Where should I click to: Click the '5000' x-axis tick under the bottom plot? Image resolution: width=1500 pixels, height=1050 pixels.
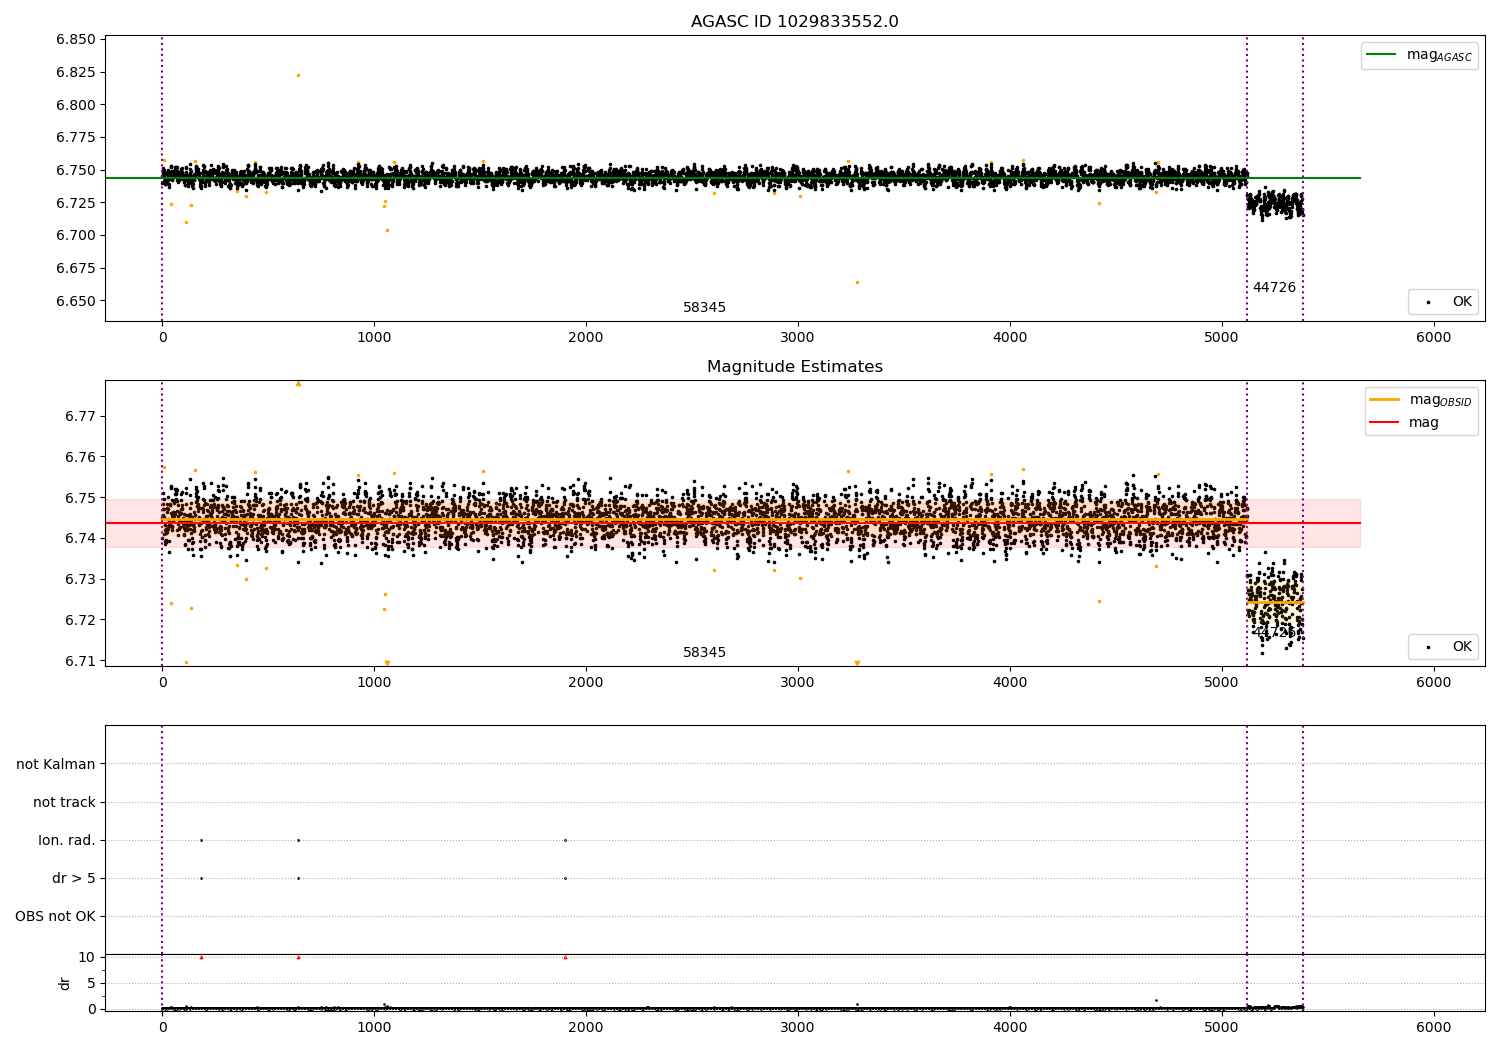point(1221,1027)
